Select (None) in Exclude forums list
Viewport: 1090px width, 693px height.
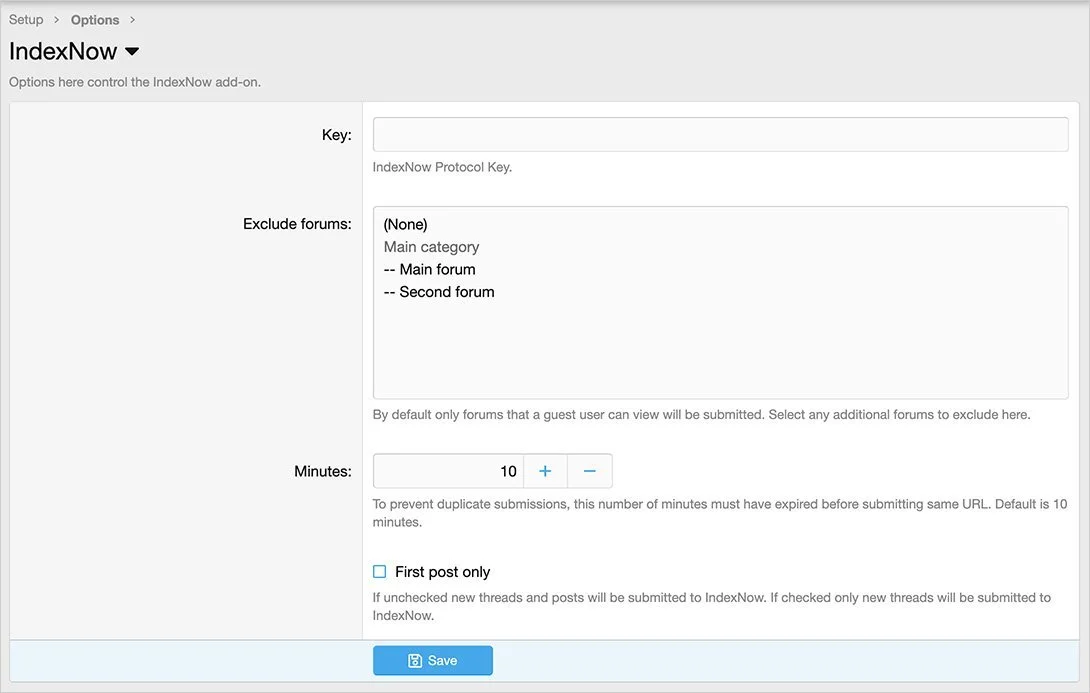pos(405,224)
